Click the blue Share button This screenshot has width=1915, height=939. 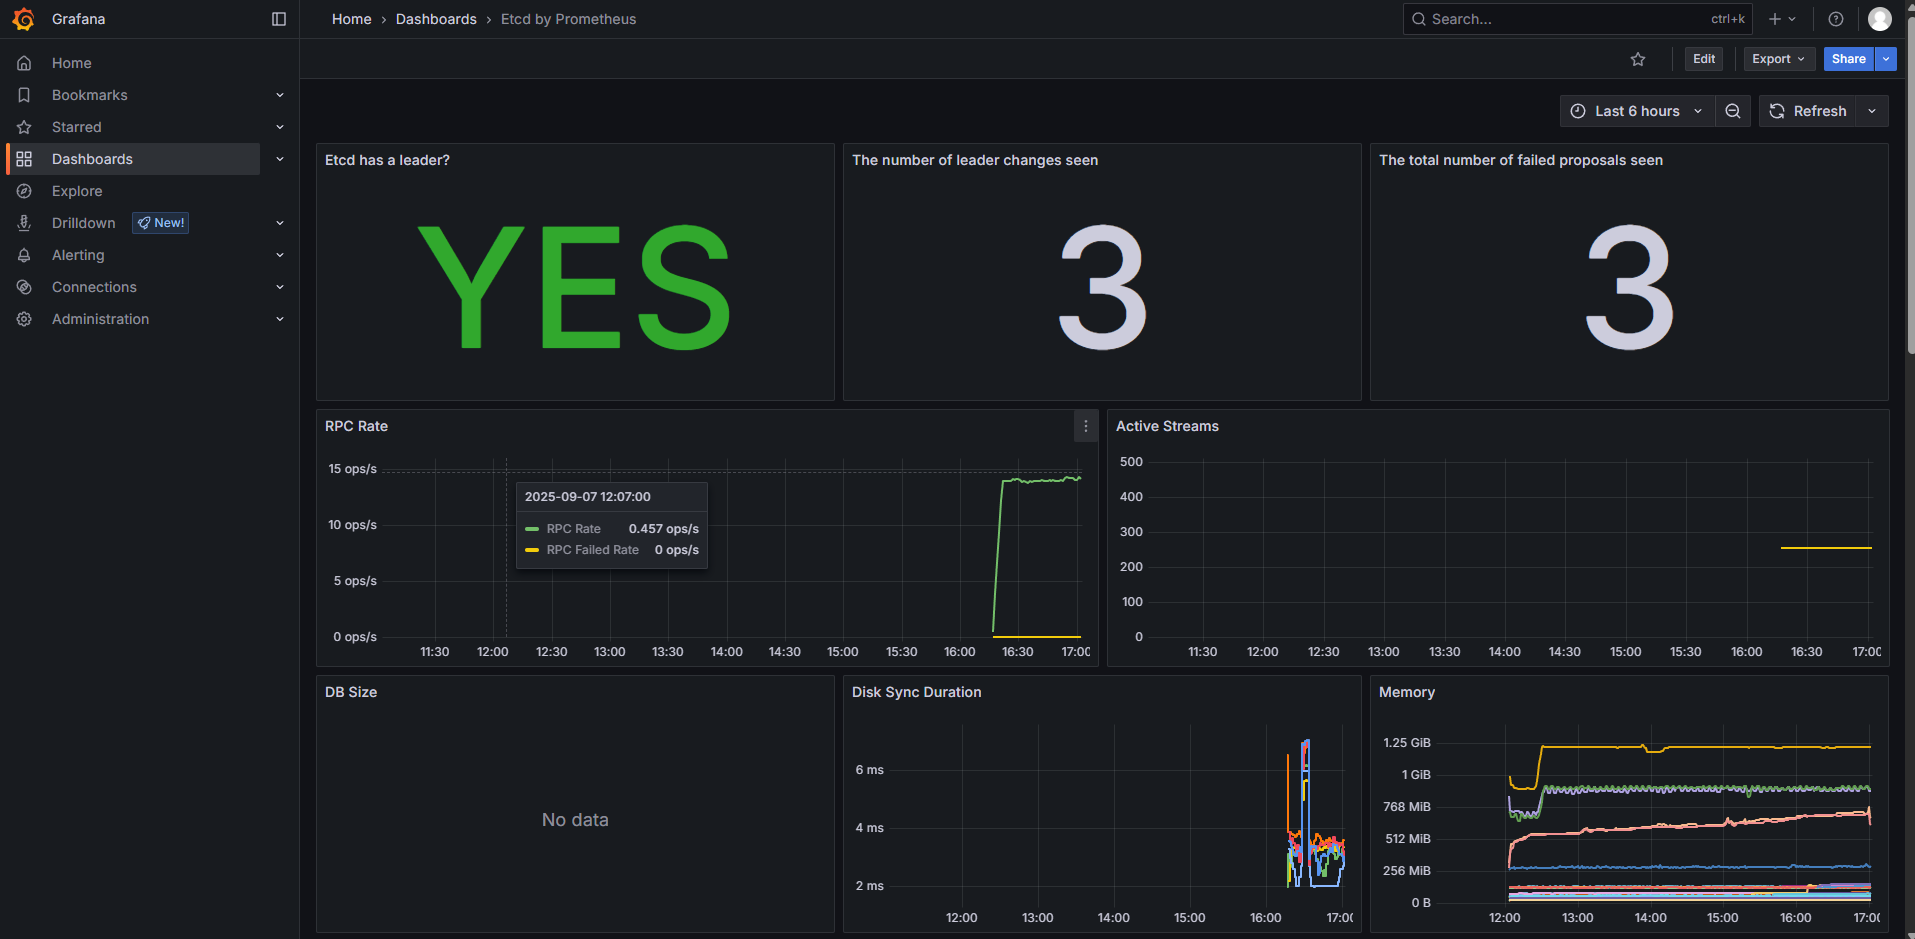pos(1849,59)
